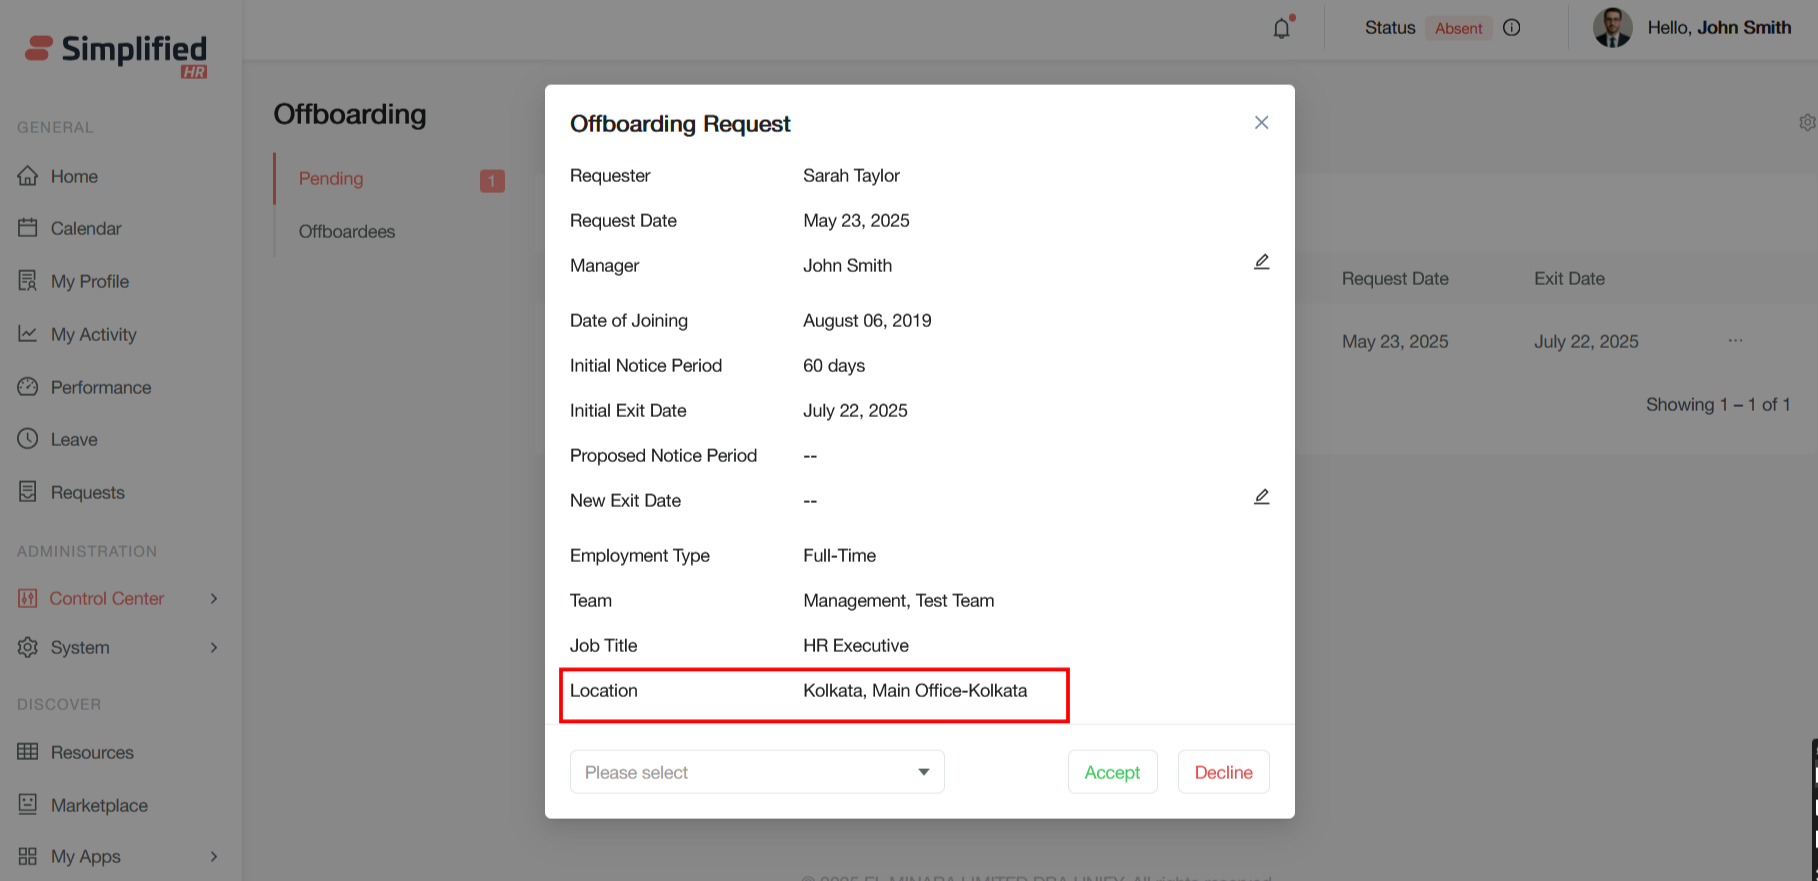Open Home from sidebar
The height and width of the screenshot is (881, 1818).
tap(74, 176)
